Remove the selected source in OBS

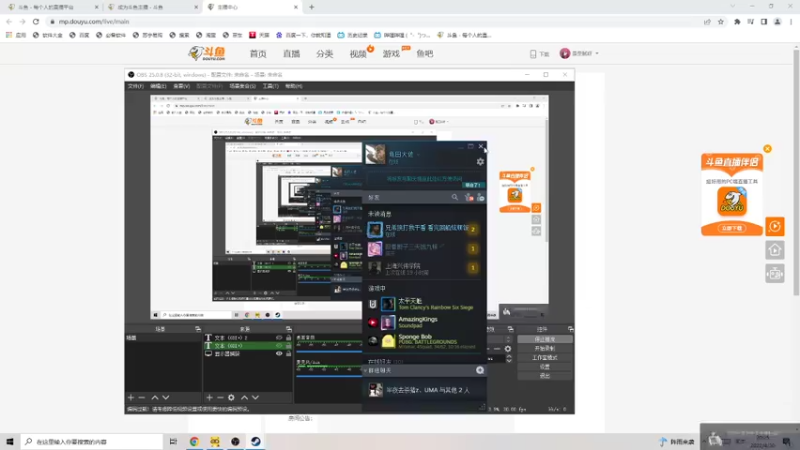220,397
